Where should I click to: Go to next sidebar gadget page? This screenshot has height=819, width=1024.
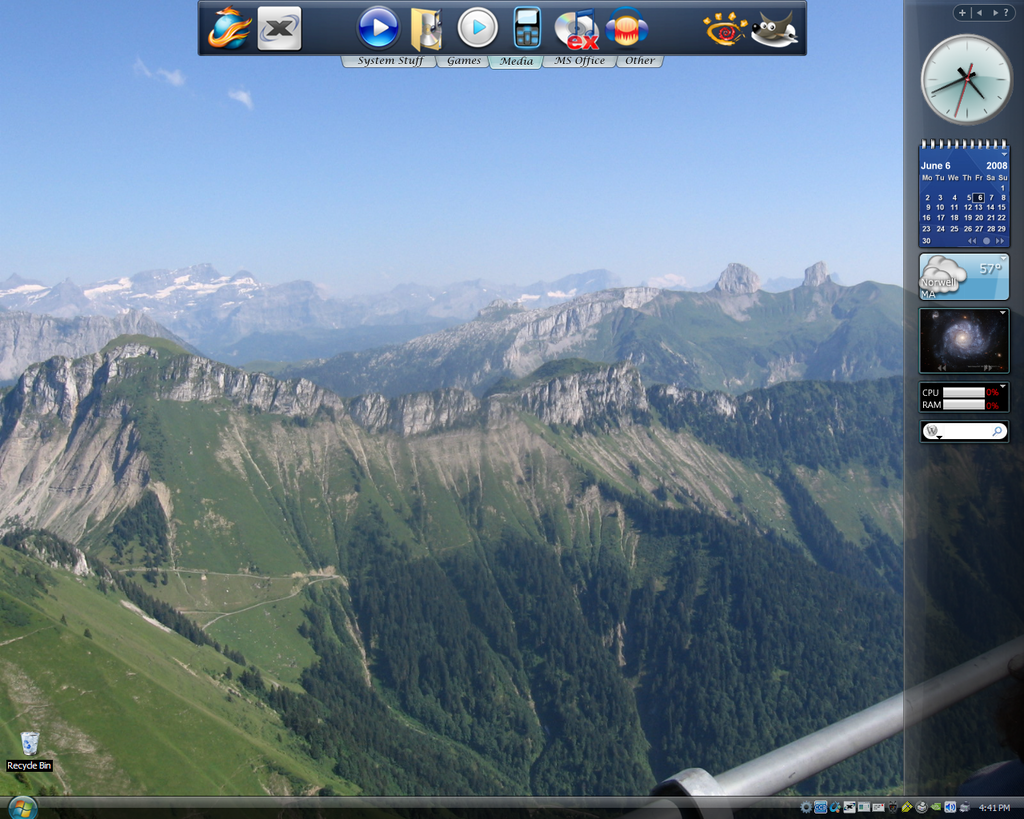point(995,12)
